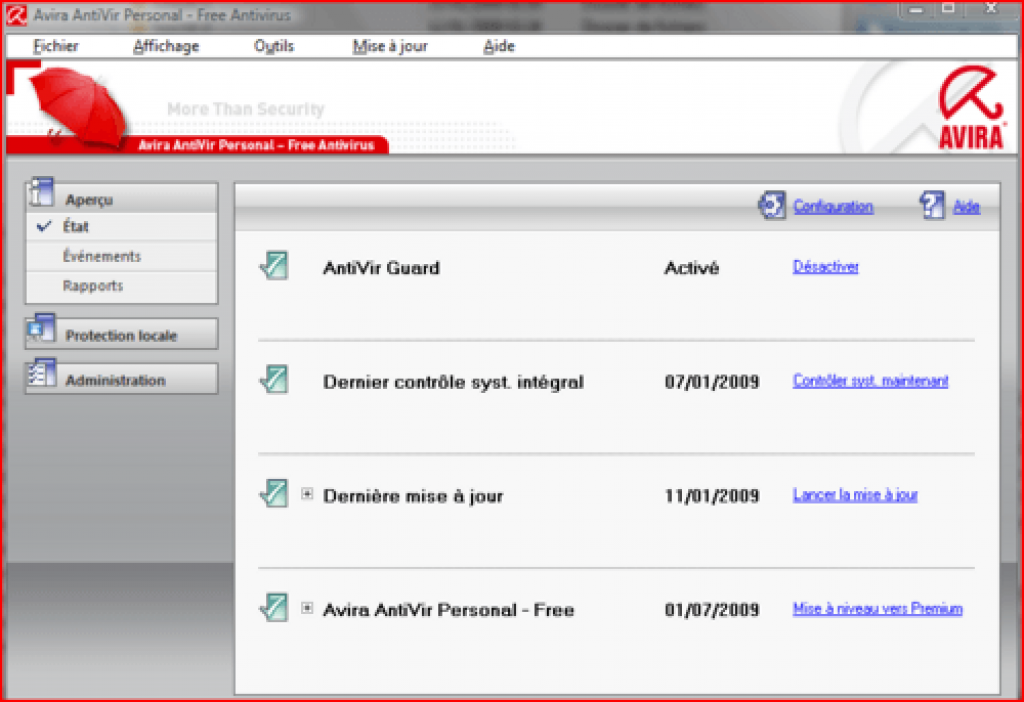Open the Mise à jour menu
The image size is (1024, 702).
pos(390,46)
